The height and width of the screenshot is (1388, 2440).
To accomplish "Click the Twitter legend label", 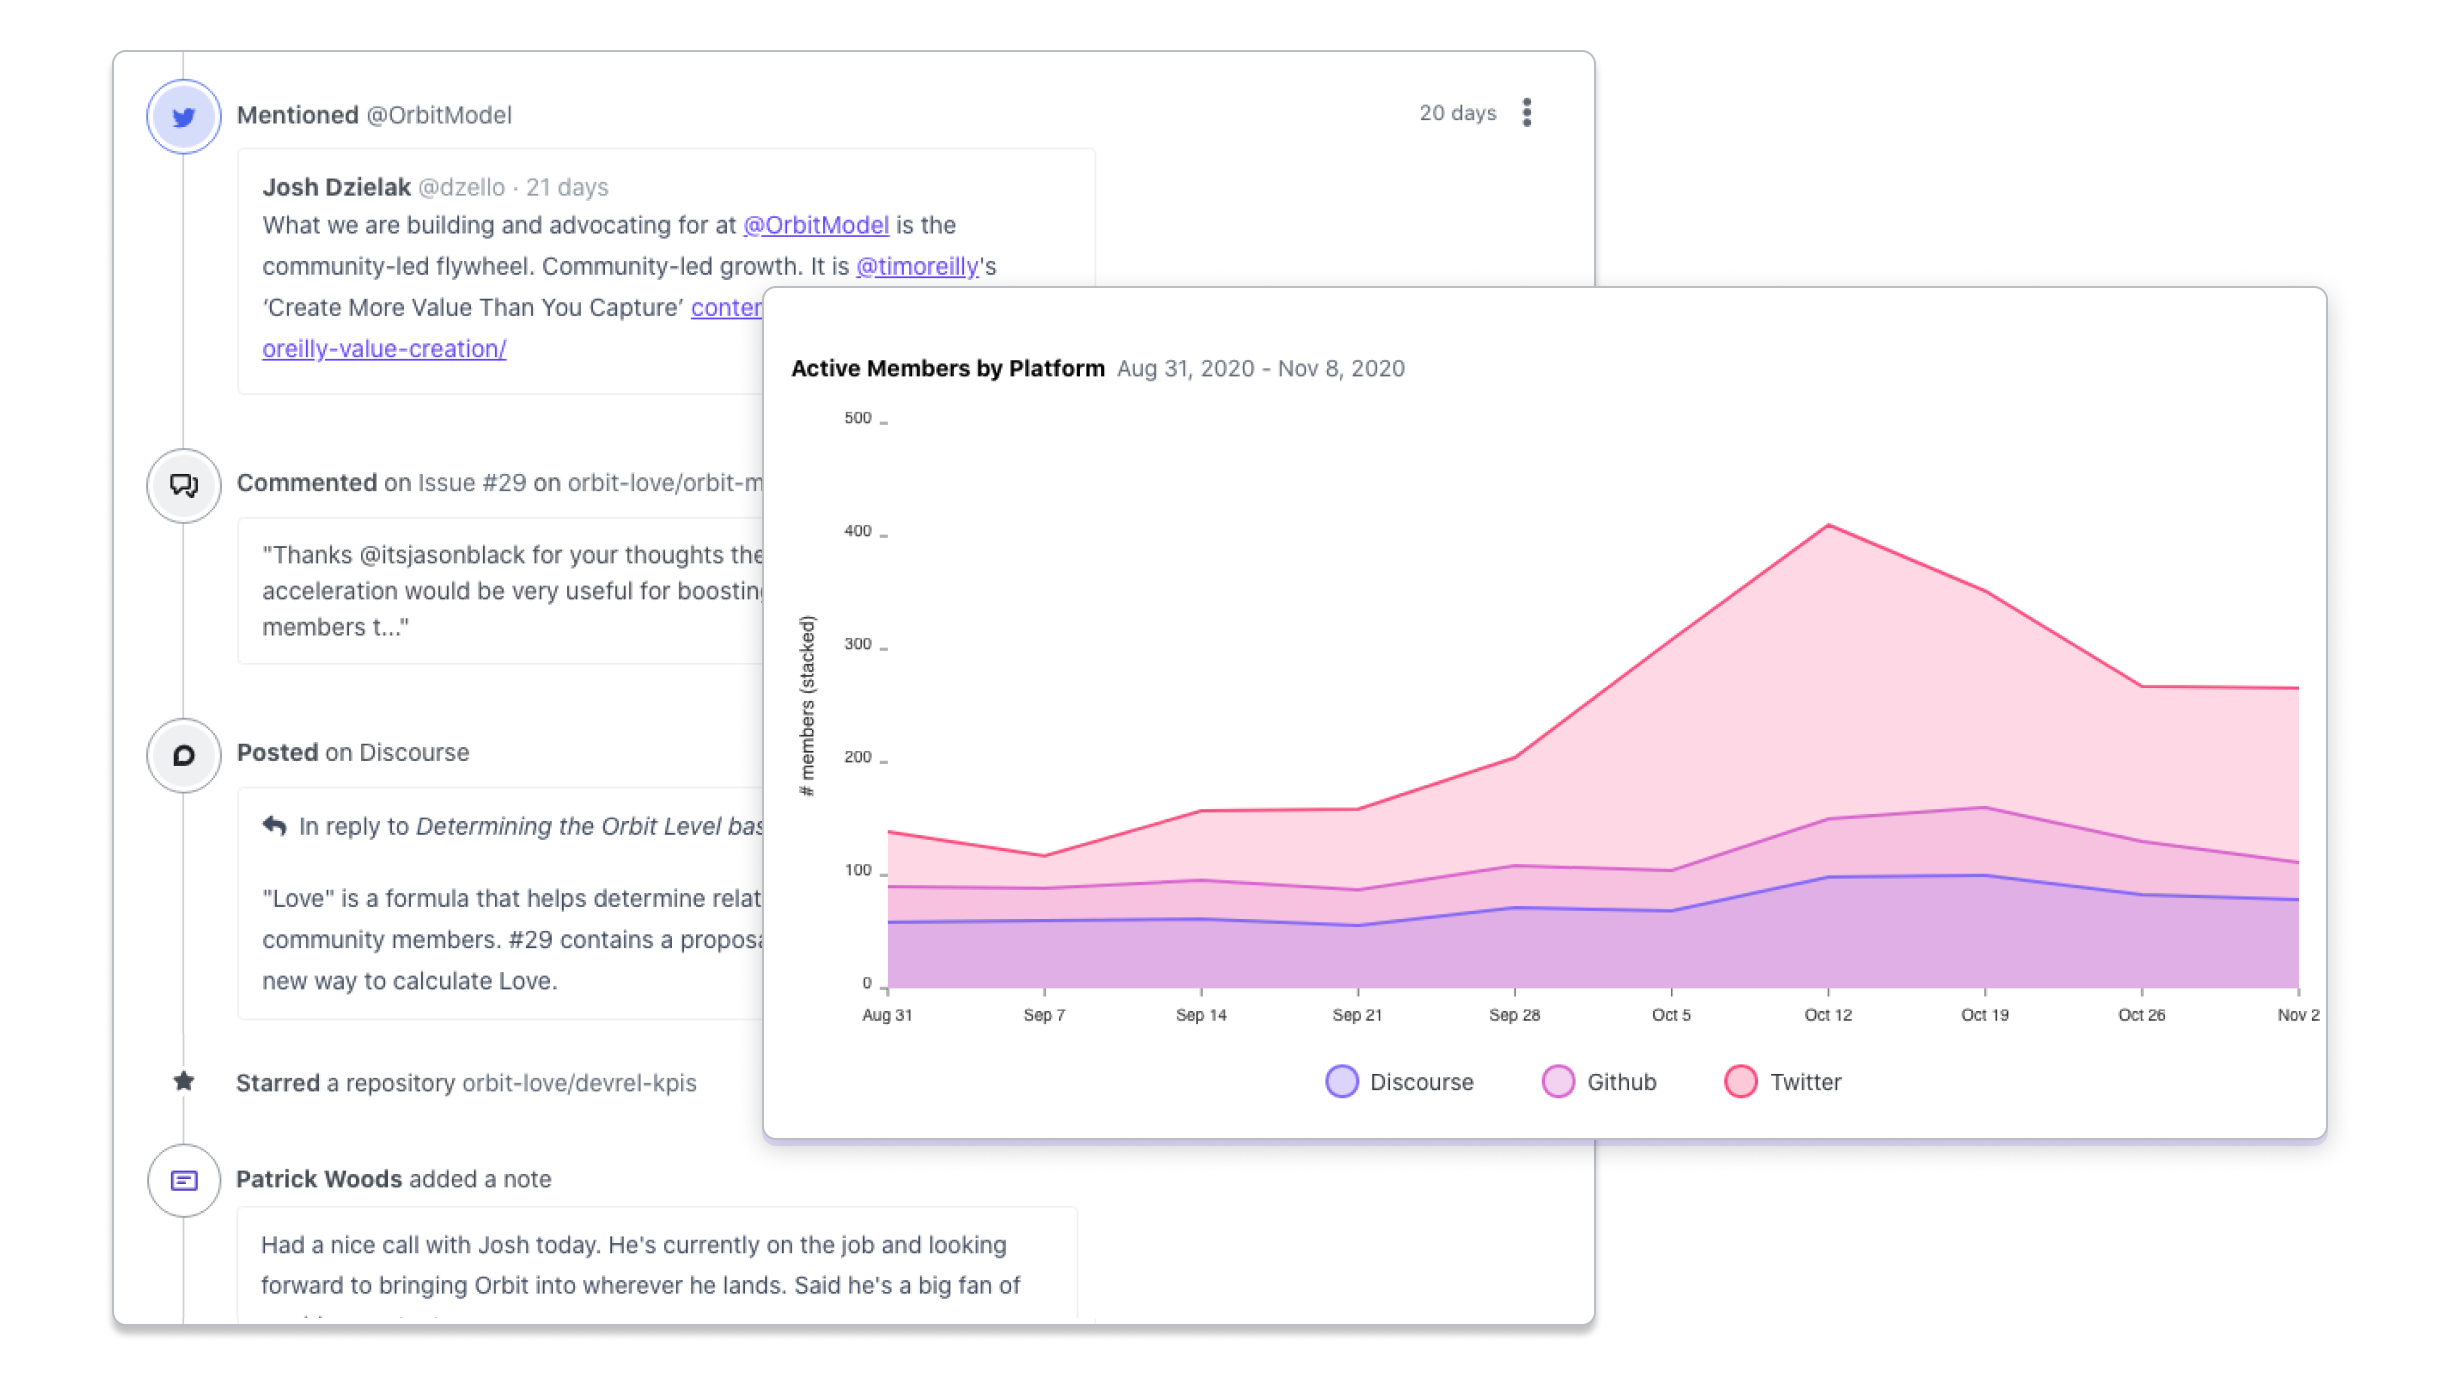I will tap(1805, 1082).
